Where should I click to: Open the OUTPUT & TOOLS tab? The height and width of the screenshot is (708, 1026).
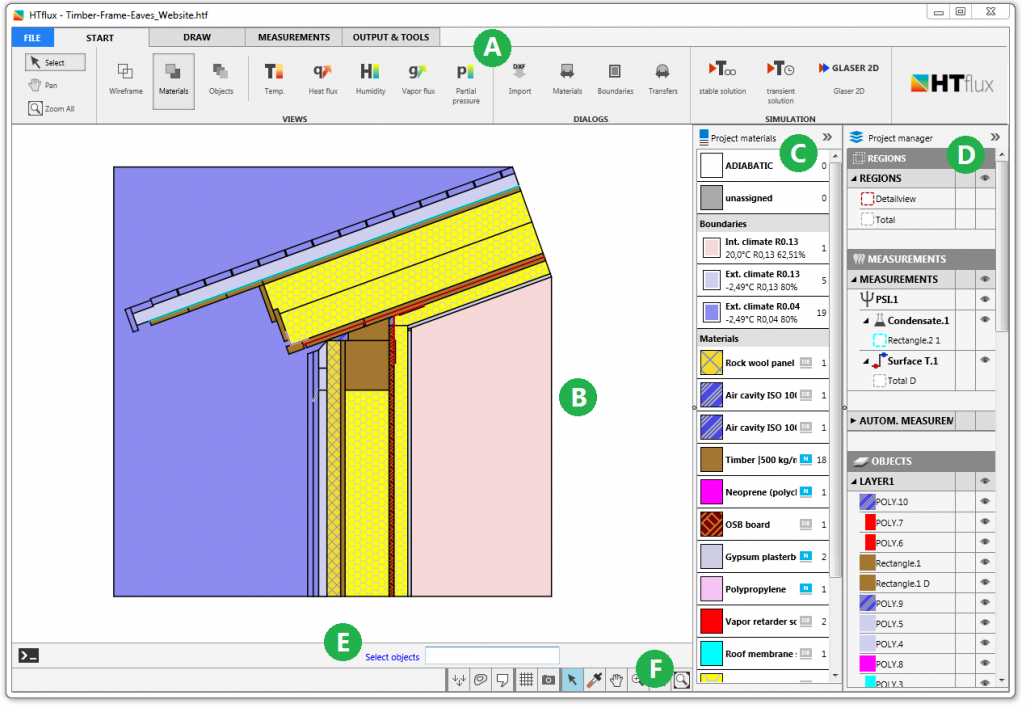coord(390,37)
